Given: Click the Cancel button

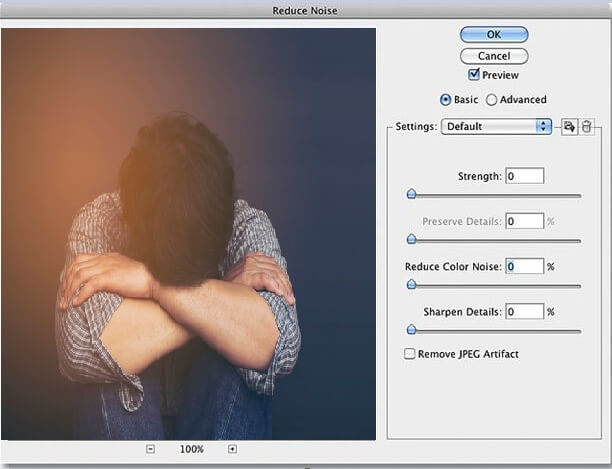Looking at the screenshot, I should point(494,56).
